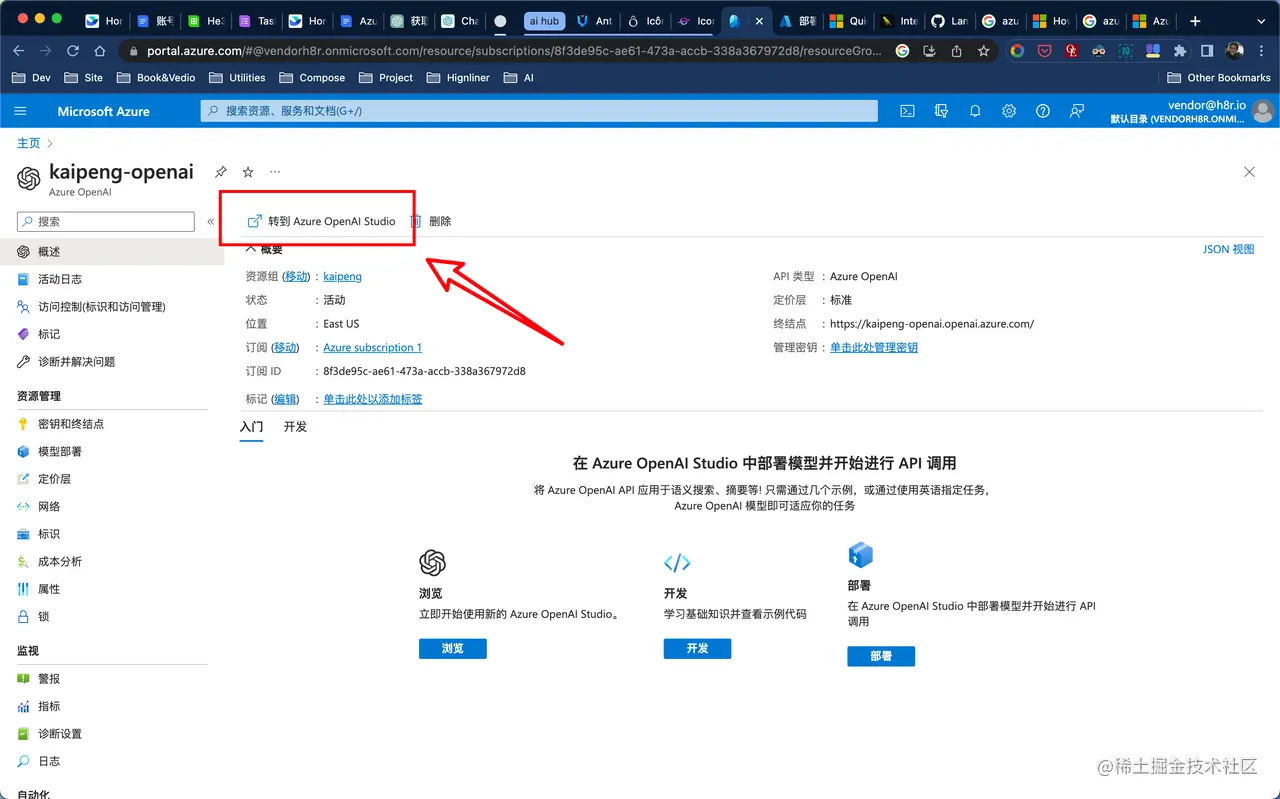
Task: Go to 主页 breadcrumb
Action: [28, 143]
